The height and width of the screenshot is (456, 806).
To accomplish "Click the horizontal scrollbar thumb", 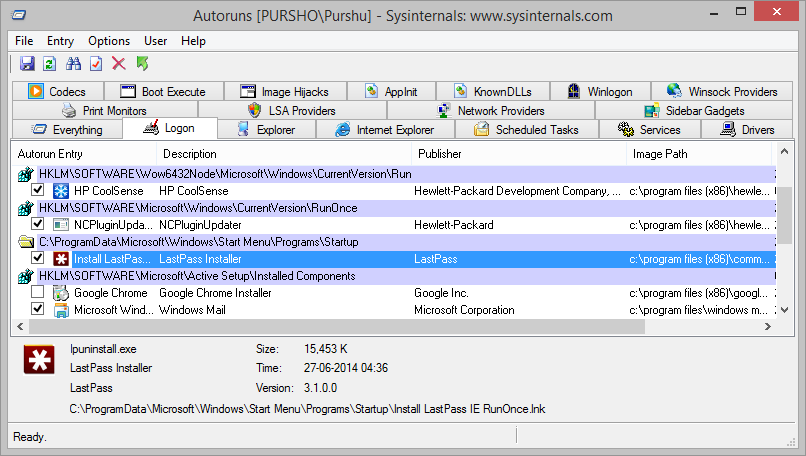I will pyautogui.click(x=337, y=326).
